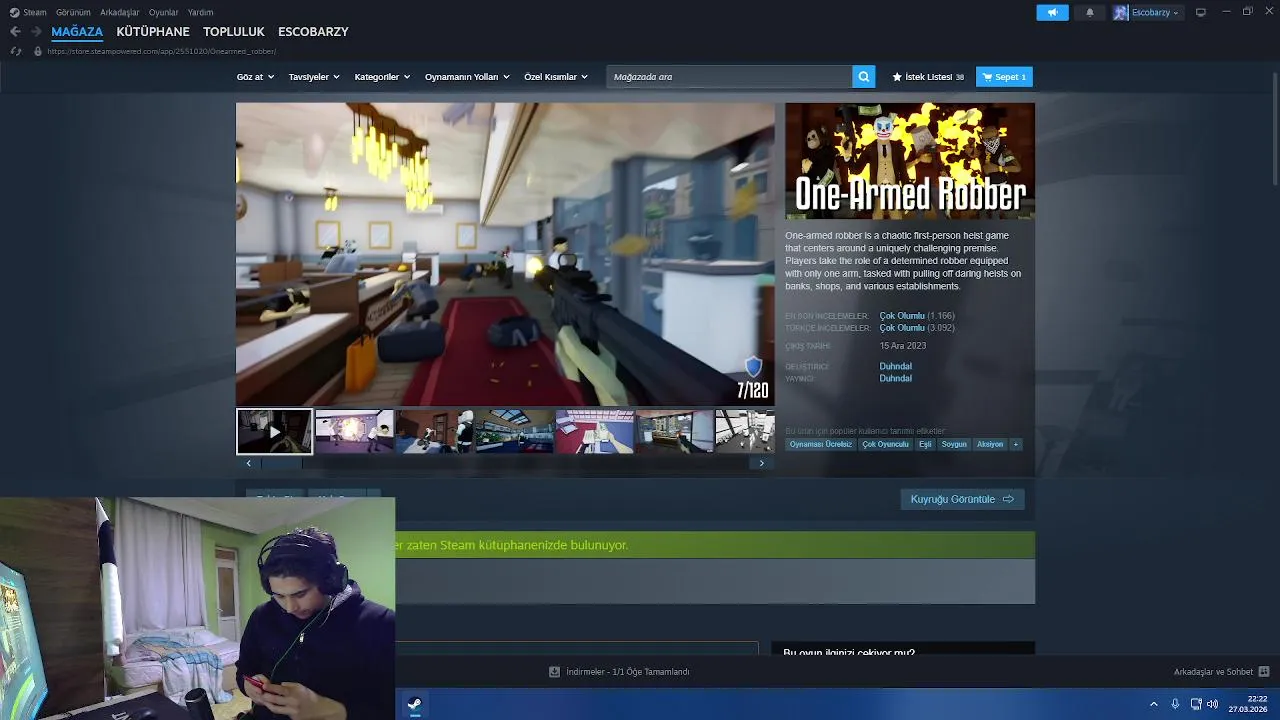1280x720 pixels.
Task: Open the Escobarzy account dropdown
Action: tap(1155, 12)
